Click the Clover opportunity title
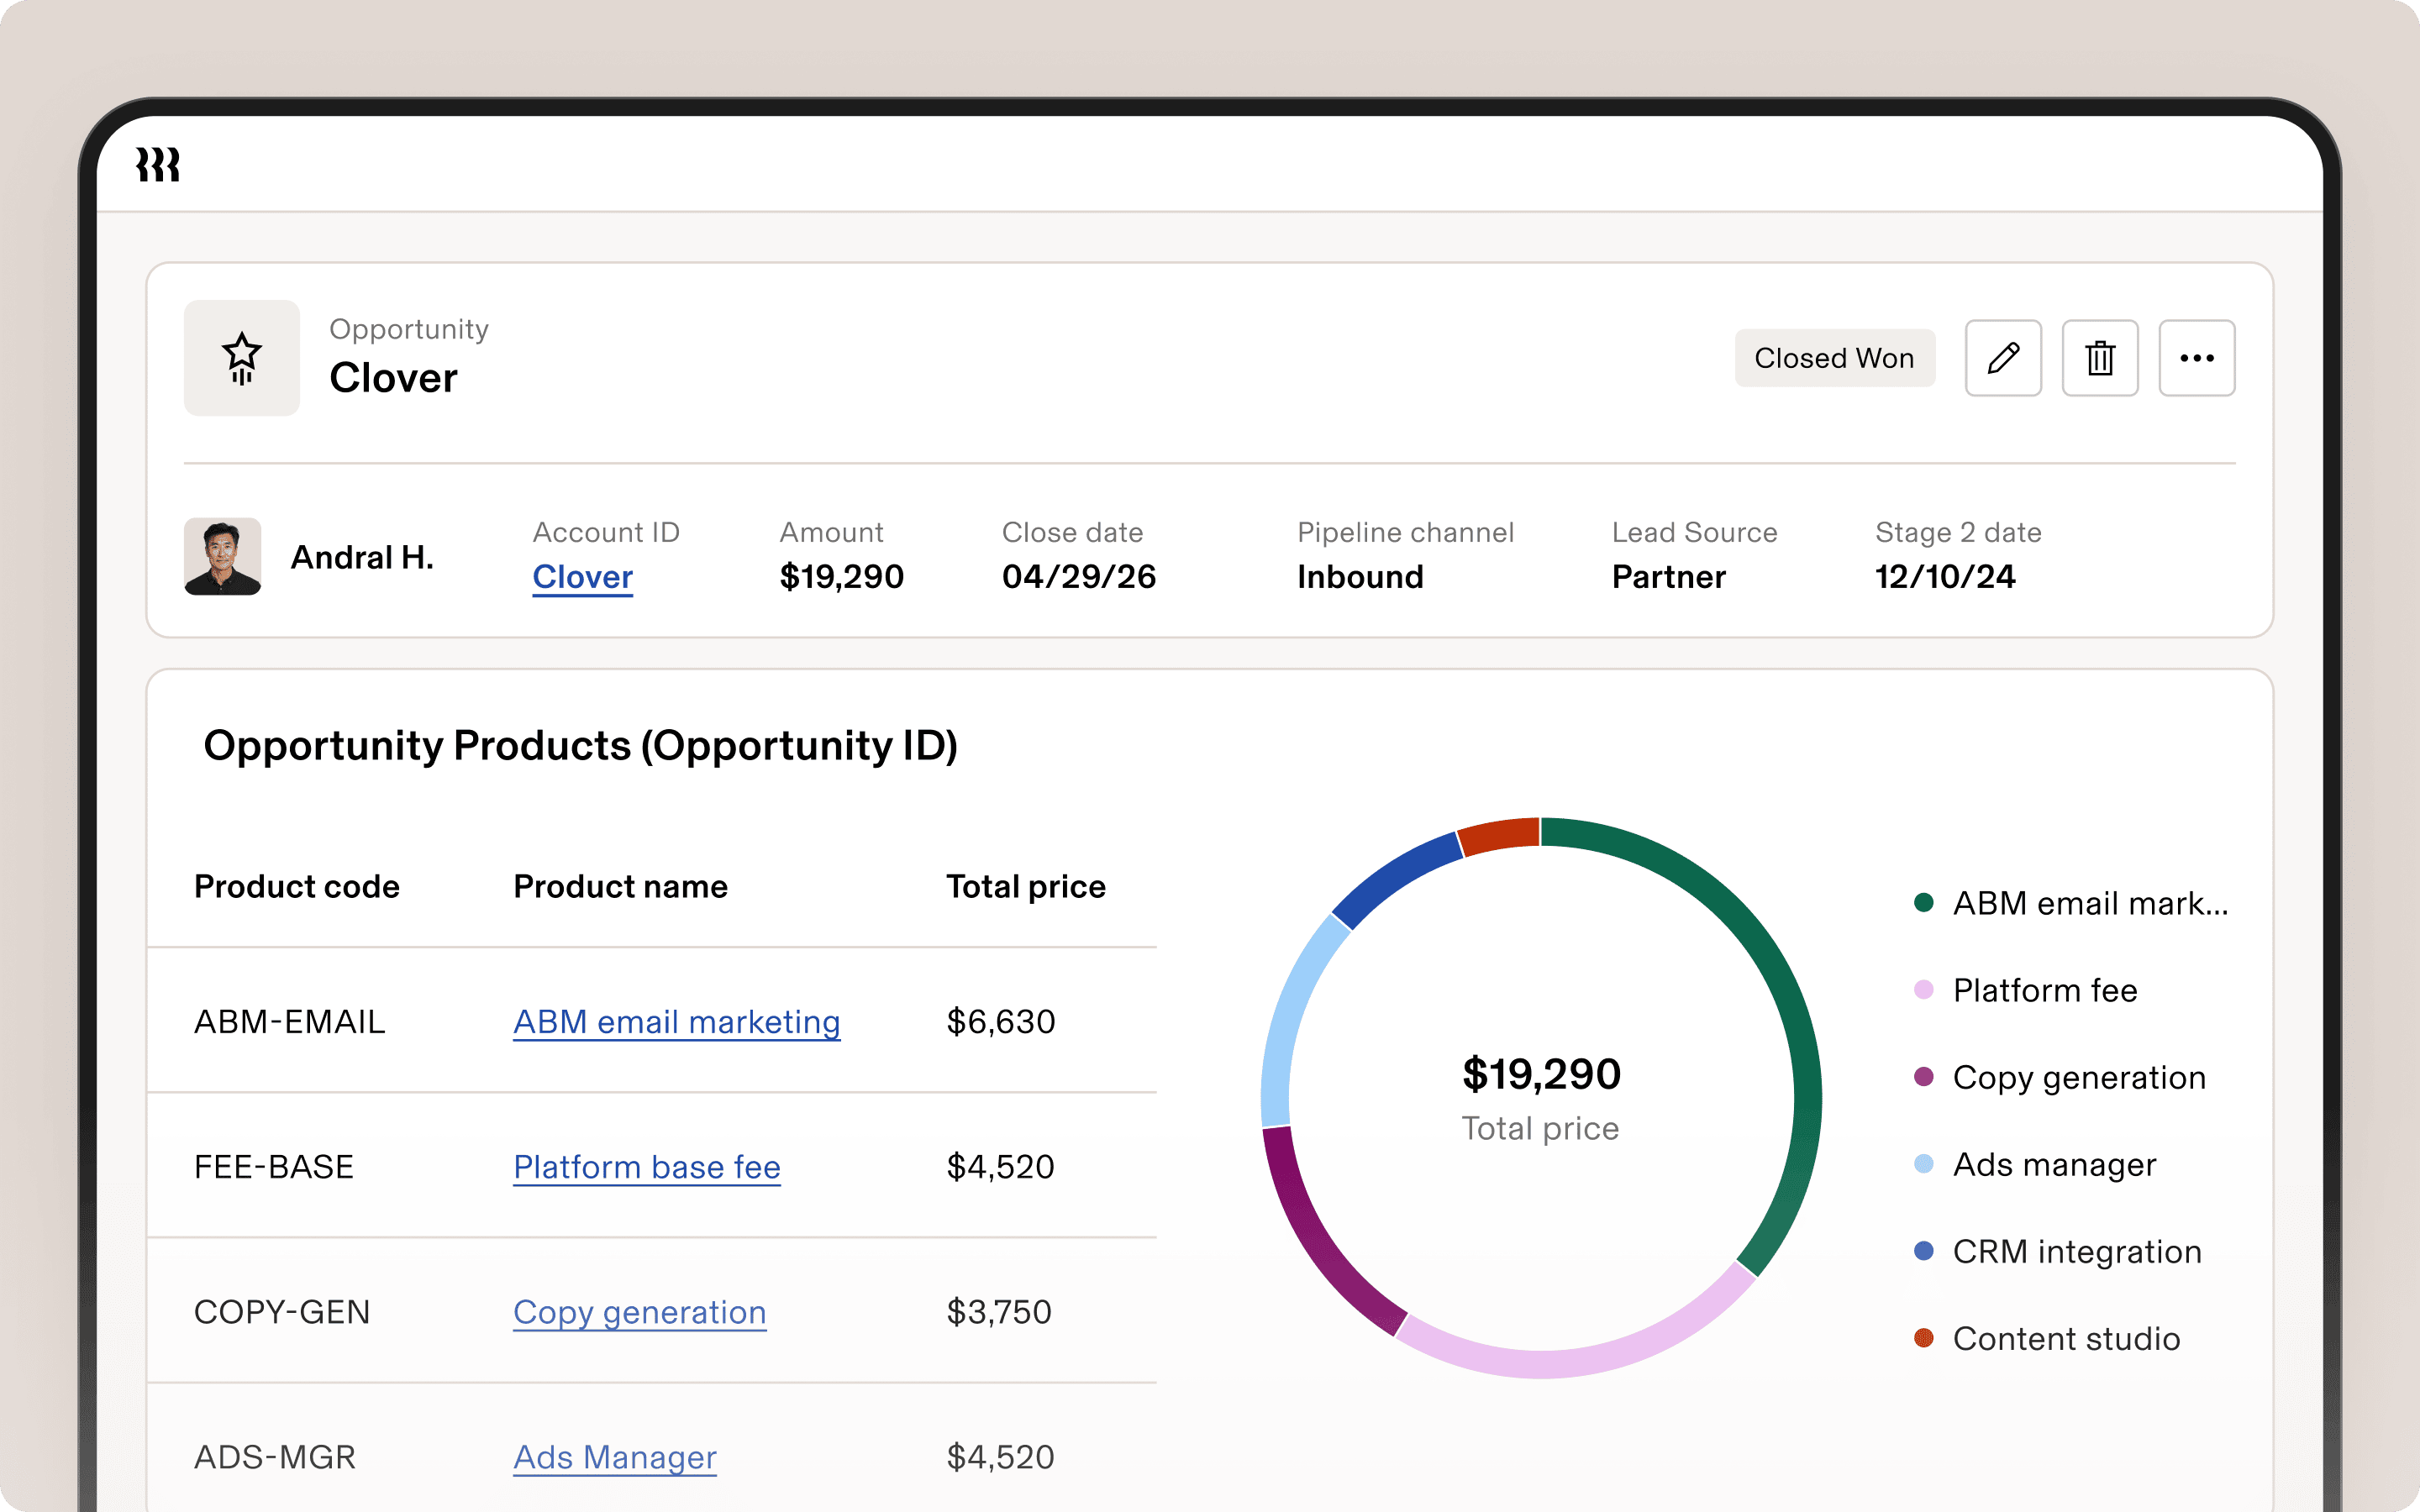 pyautogui.click(x=394, y=378)
